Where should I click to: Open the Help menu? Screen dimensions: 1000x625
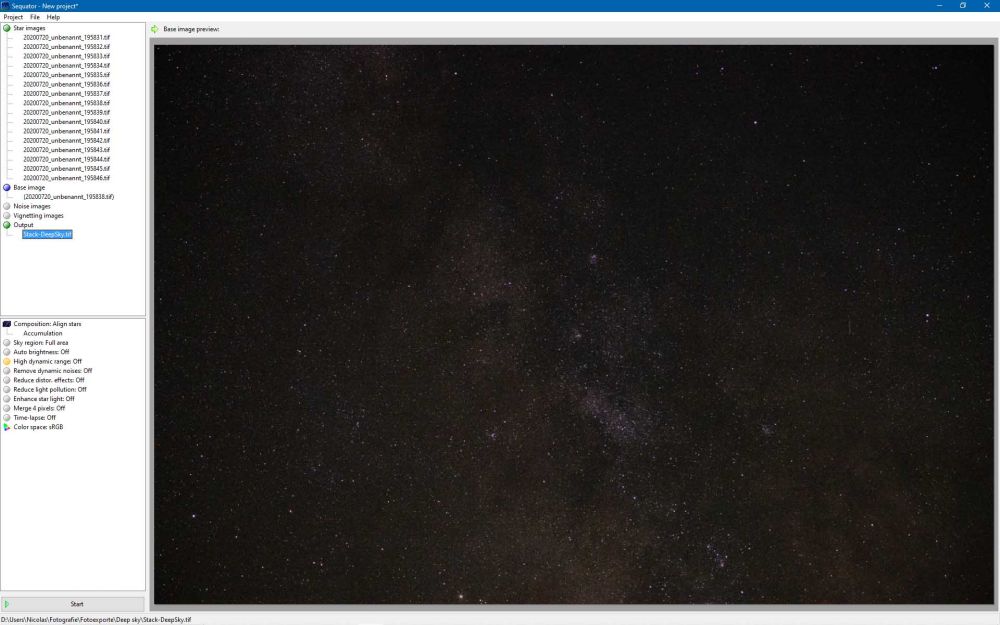[52, 17]
